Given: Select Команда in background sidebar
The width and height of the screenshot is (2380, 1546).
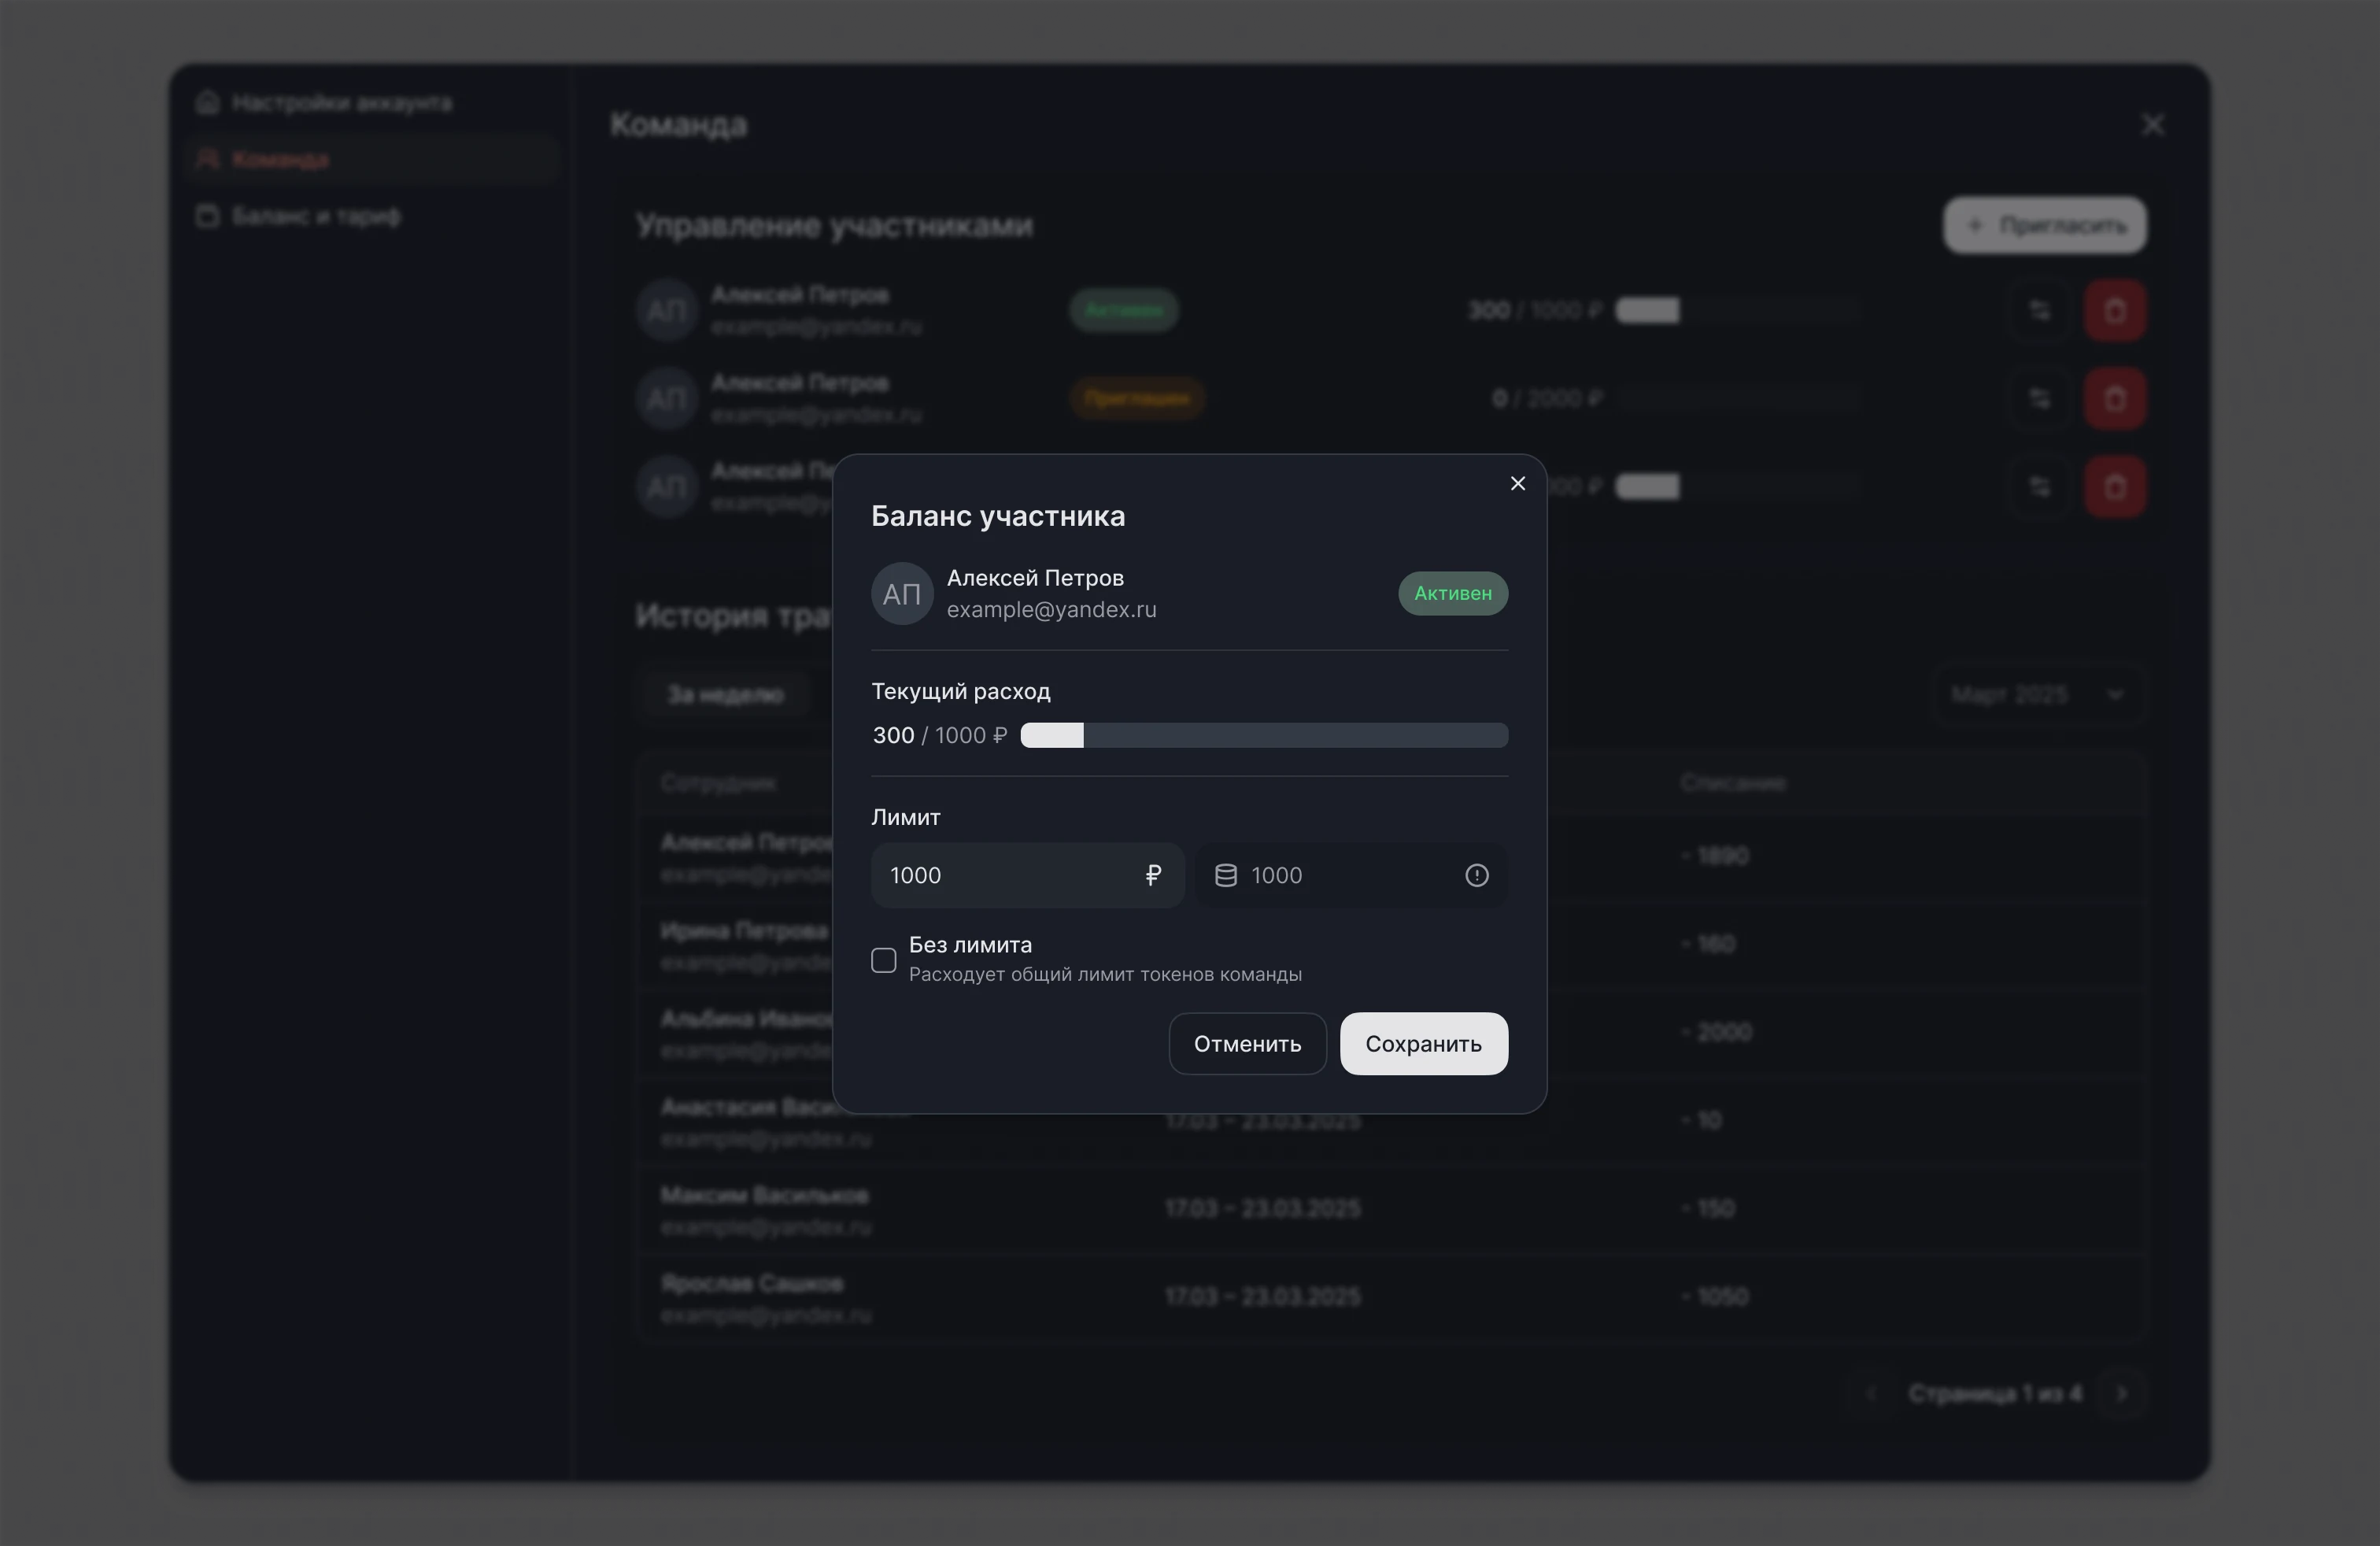Looking at the screenshot, I should click(371, 159).
